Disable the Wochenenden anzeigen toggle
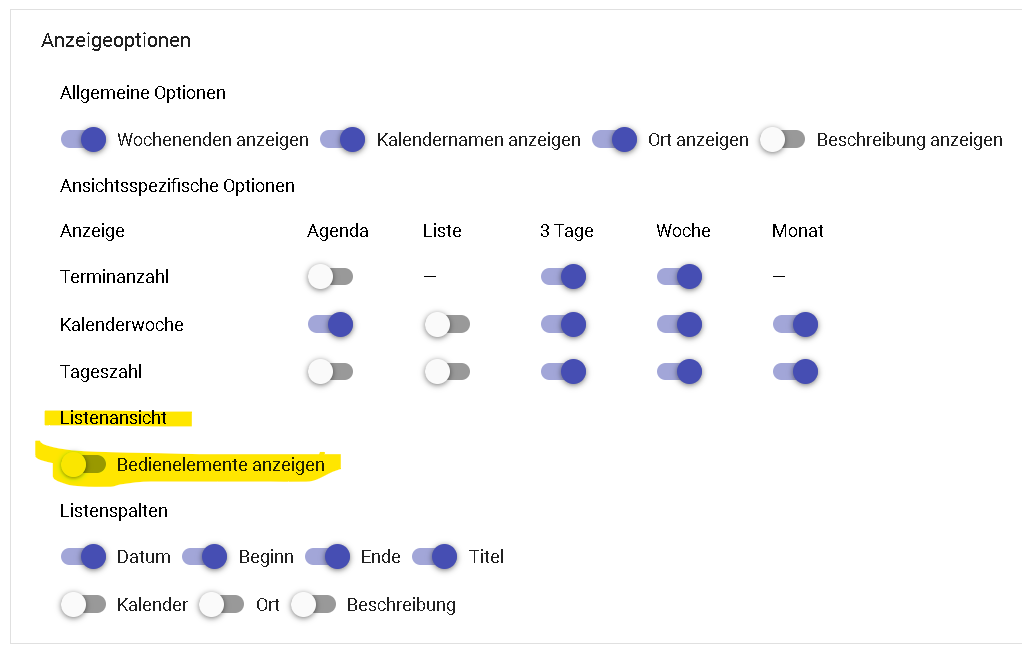Viewport: 1022px width, 657px height. click(x=83, y=139)
